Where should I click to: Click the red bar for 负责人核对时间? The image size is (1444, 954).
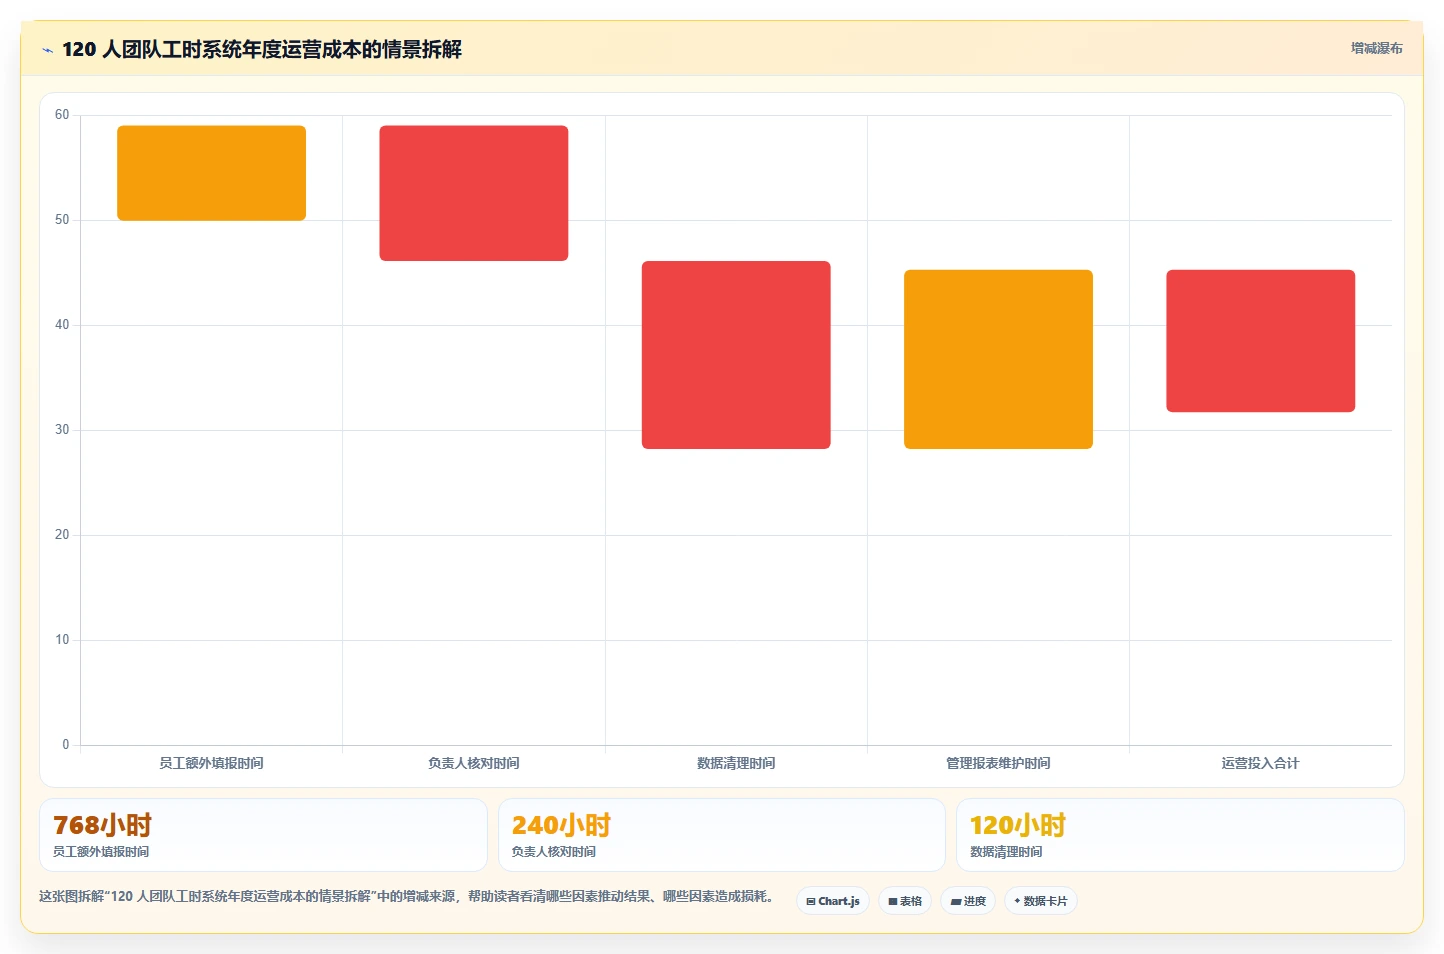coord(474,193)
